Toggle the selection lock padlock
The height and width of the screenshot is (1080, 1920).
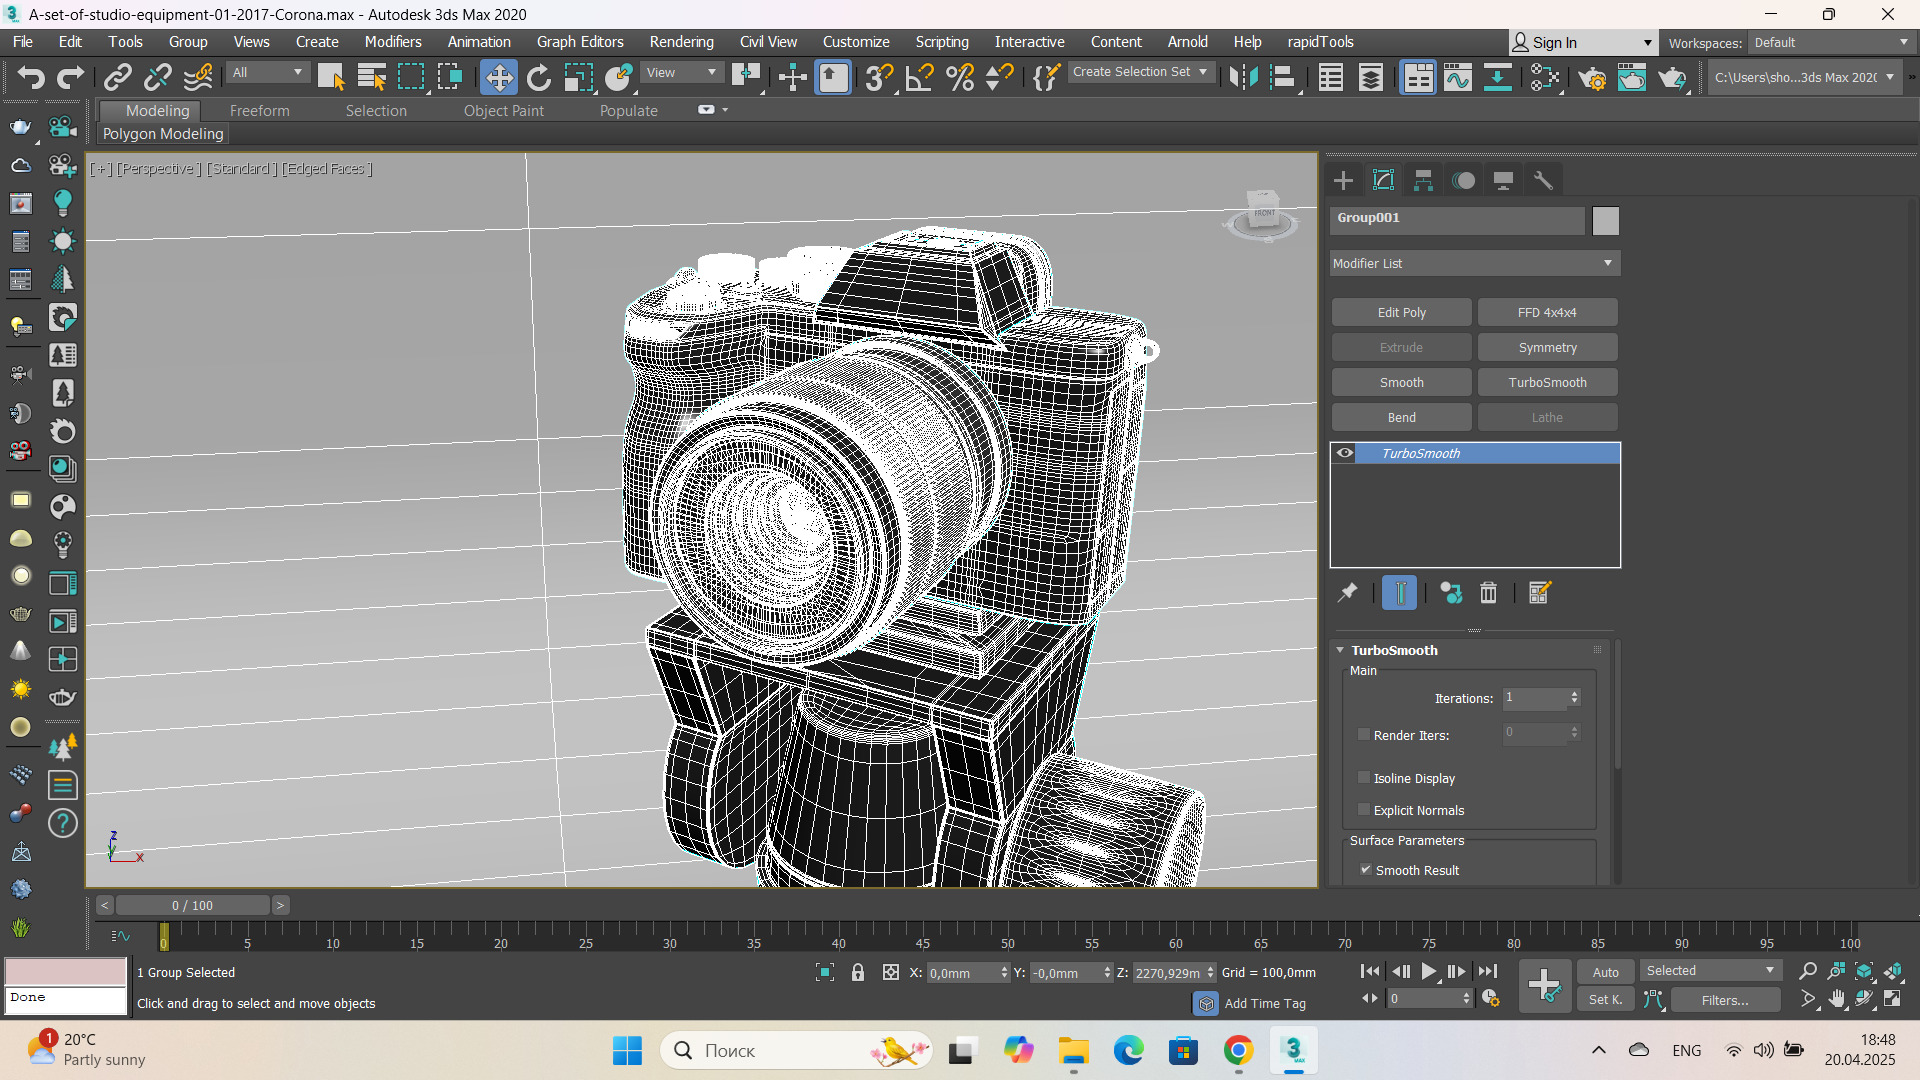858,972
